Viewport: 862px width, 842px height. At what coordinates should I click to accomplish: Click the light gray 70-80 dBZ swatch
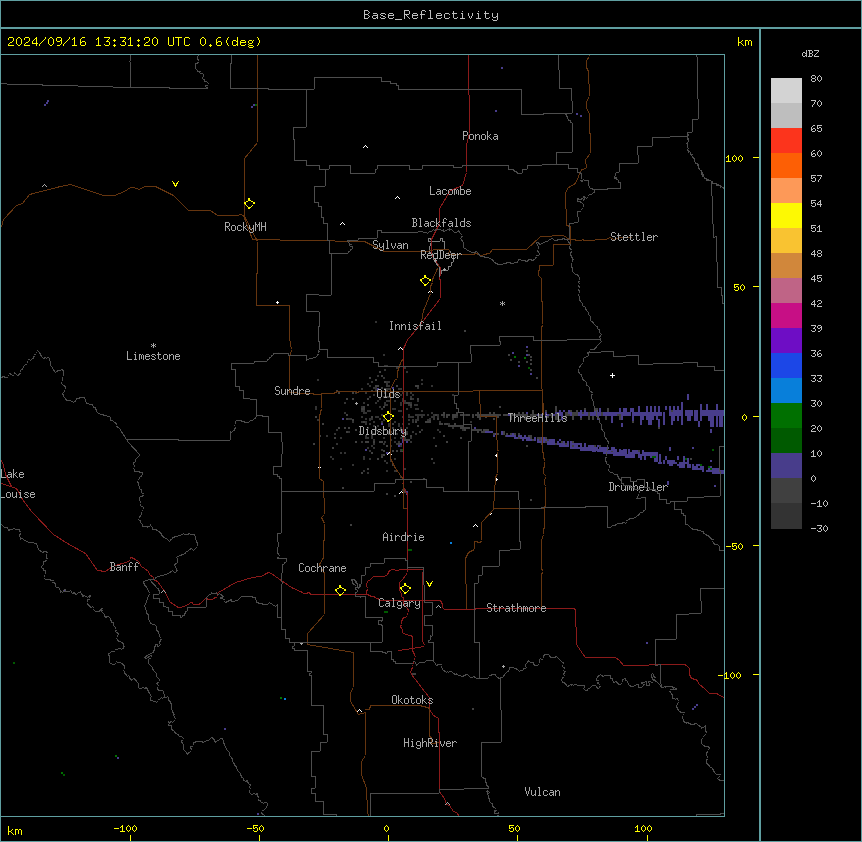pos(786,91)
